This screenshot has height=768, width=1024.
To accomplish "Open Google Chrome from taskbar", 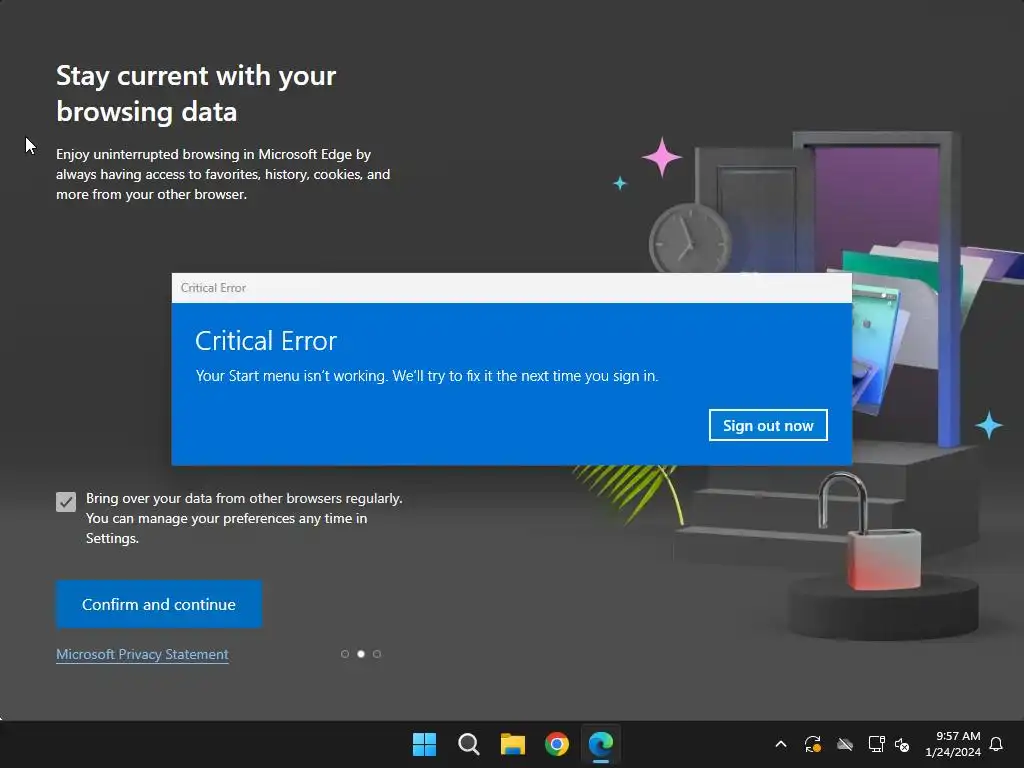I will tap(557, 744).
